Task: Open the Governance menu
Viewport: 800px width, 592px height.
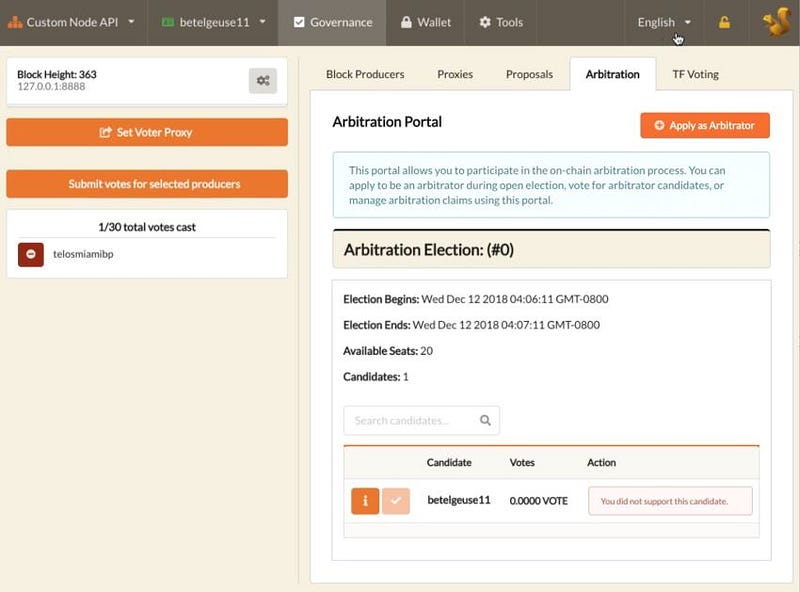Action: 333,22
